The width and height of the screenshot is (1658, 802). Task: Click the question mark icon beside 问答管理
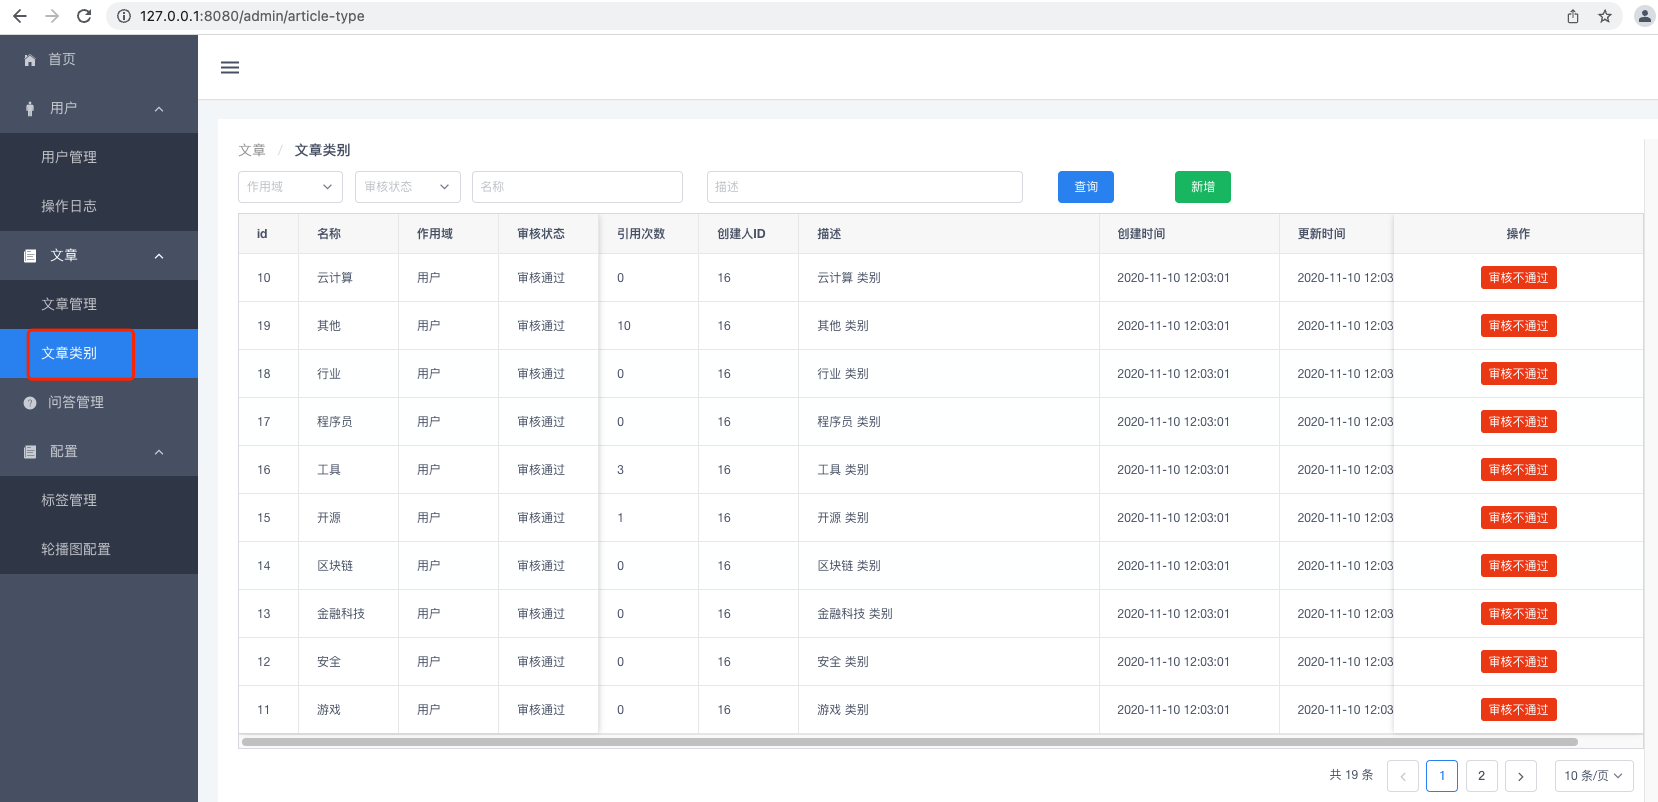(x=30, y=403)
